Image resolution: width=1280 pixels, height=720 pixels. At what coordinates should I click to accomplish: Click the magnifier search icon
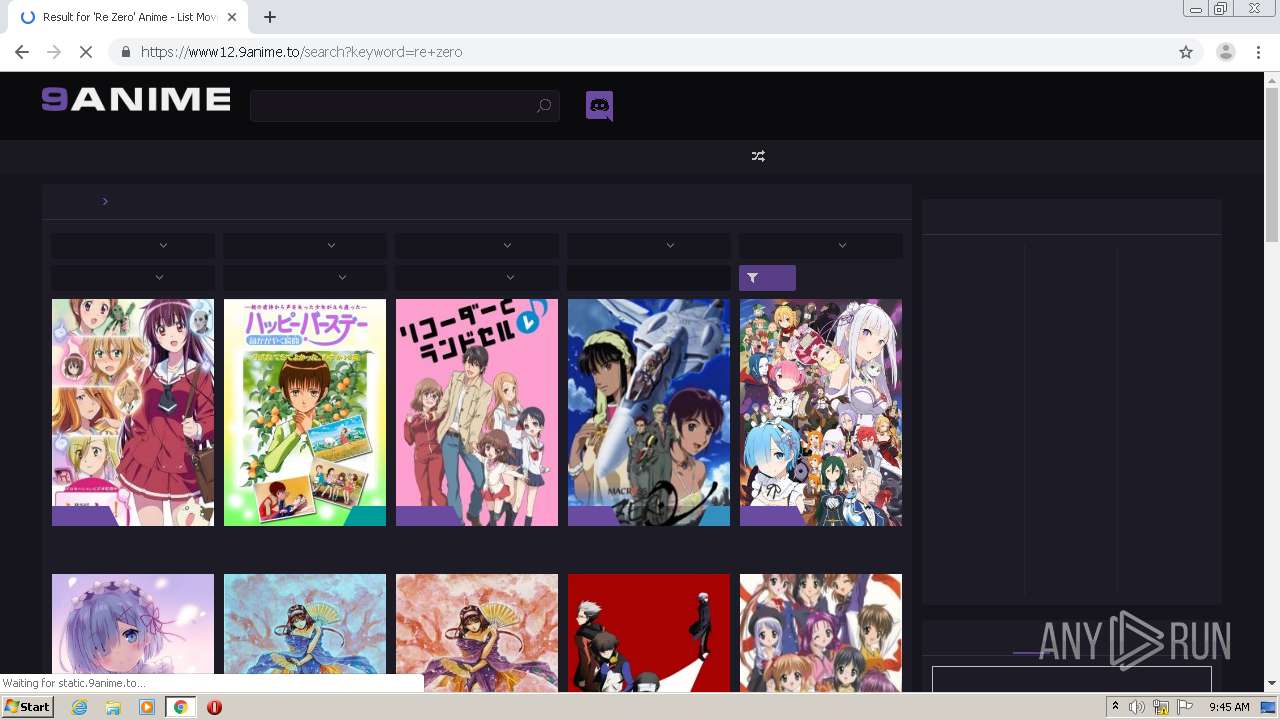point(543,106)
